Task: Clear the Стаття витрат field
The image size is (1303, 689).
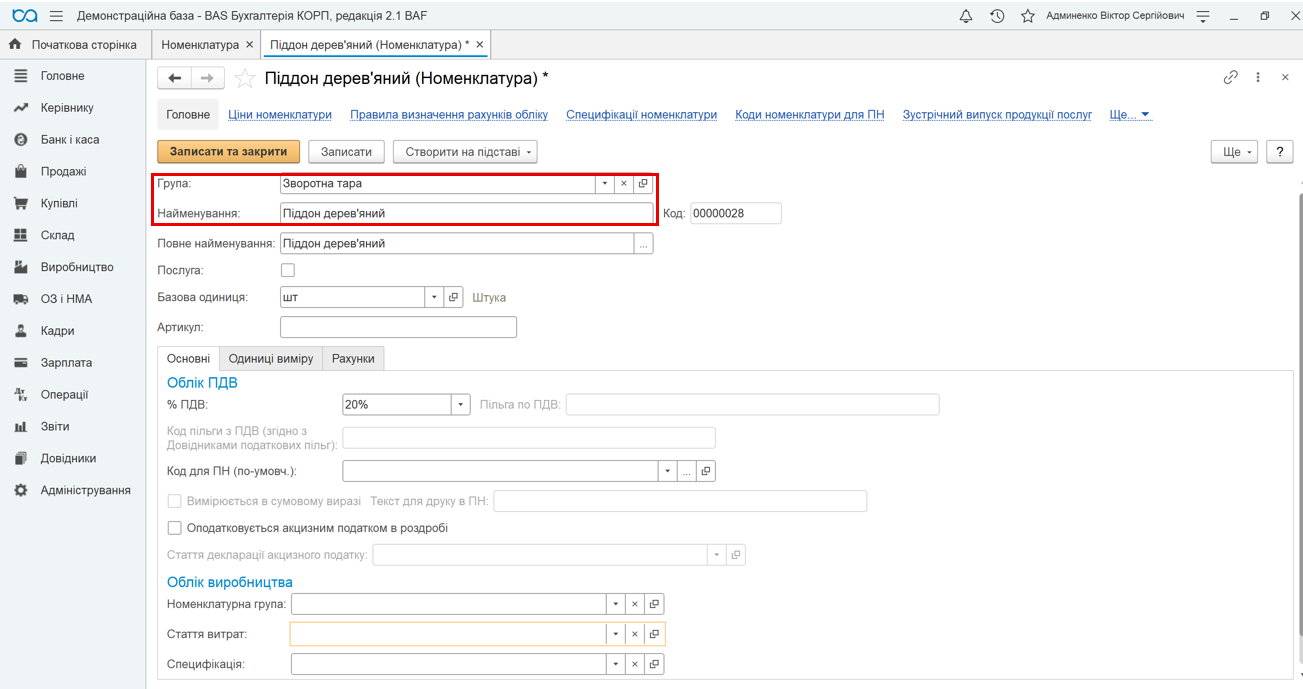Action: click(635, 634)
